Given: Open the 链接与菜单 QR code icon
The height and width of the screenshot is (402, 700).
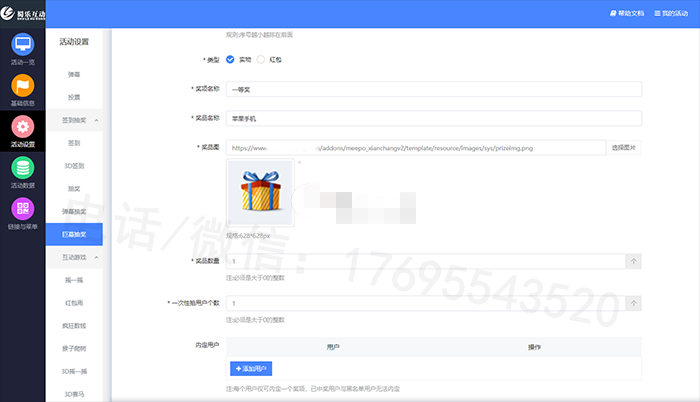Looking at the screenshot, I should point(23,209).
